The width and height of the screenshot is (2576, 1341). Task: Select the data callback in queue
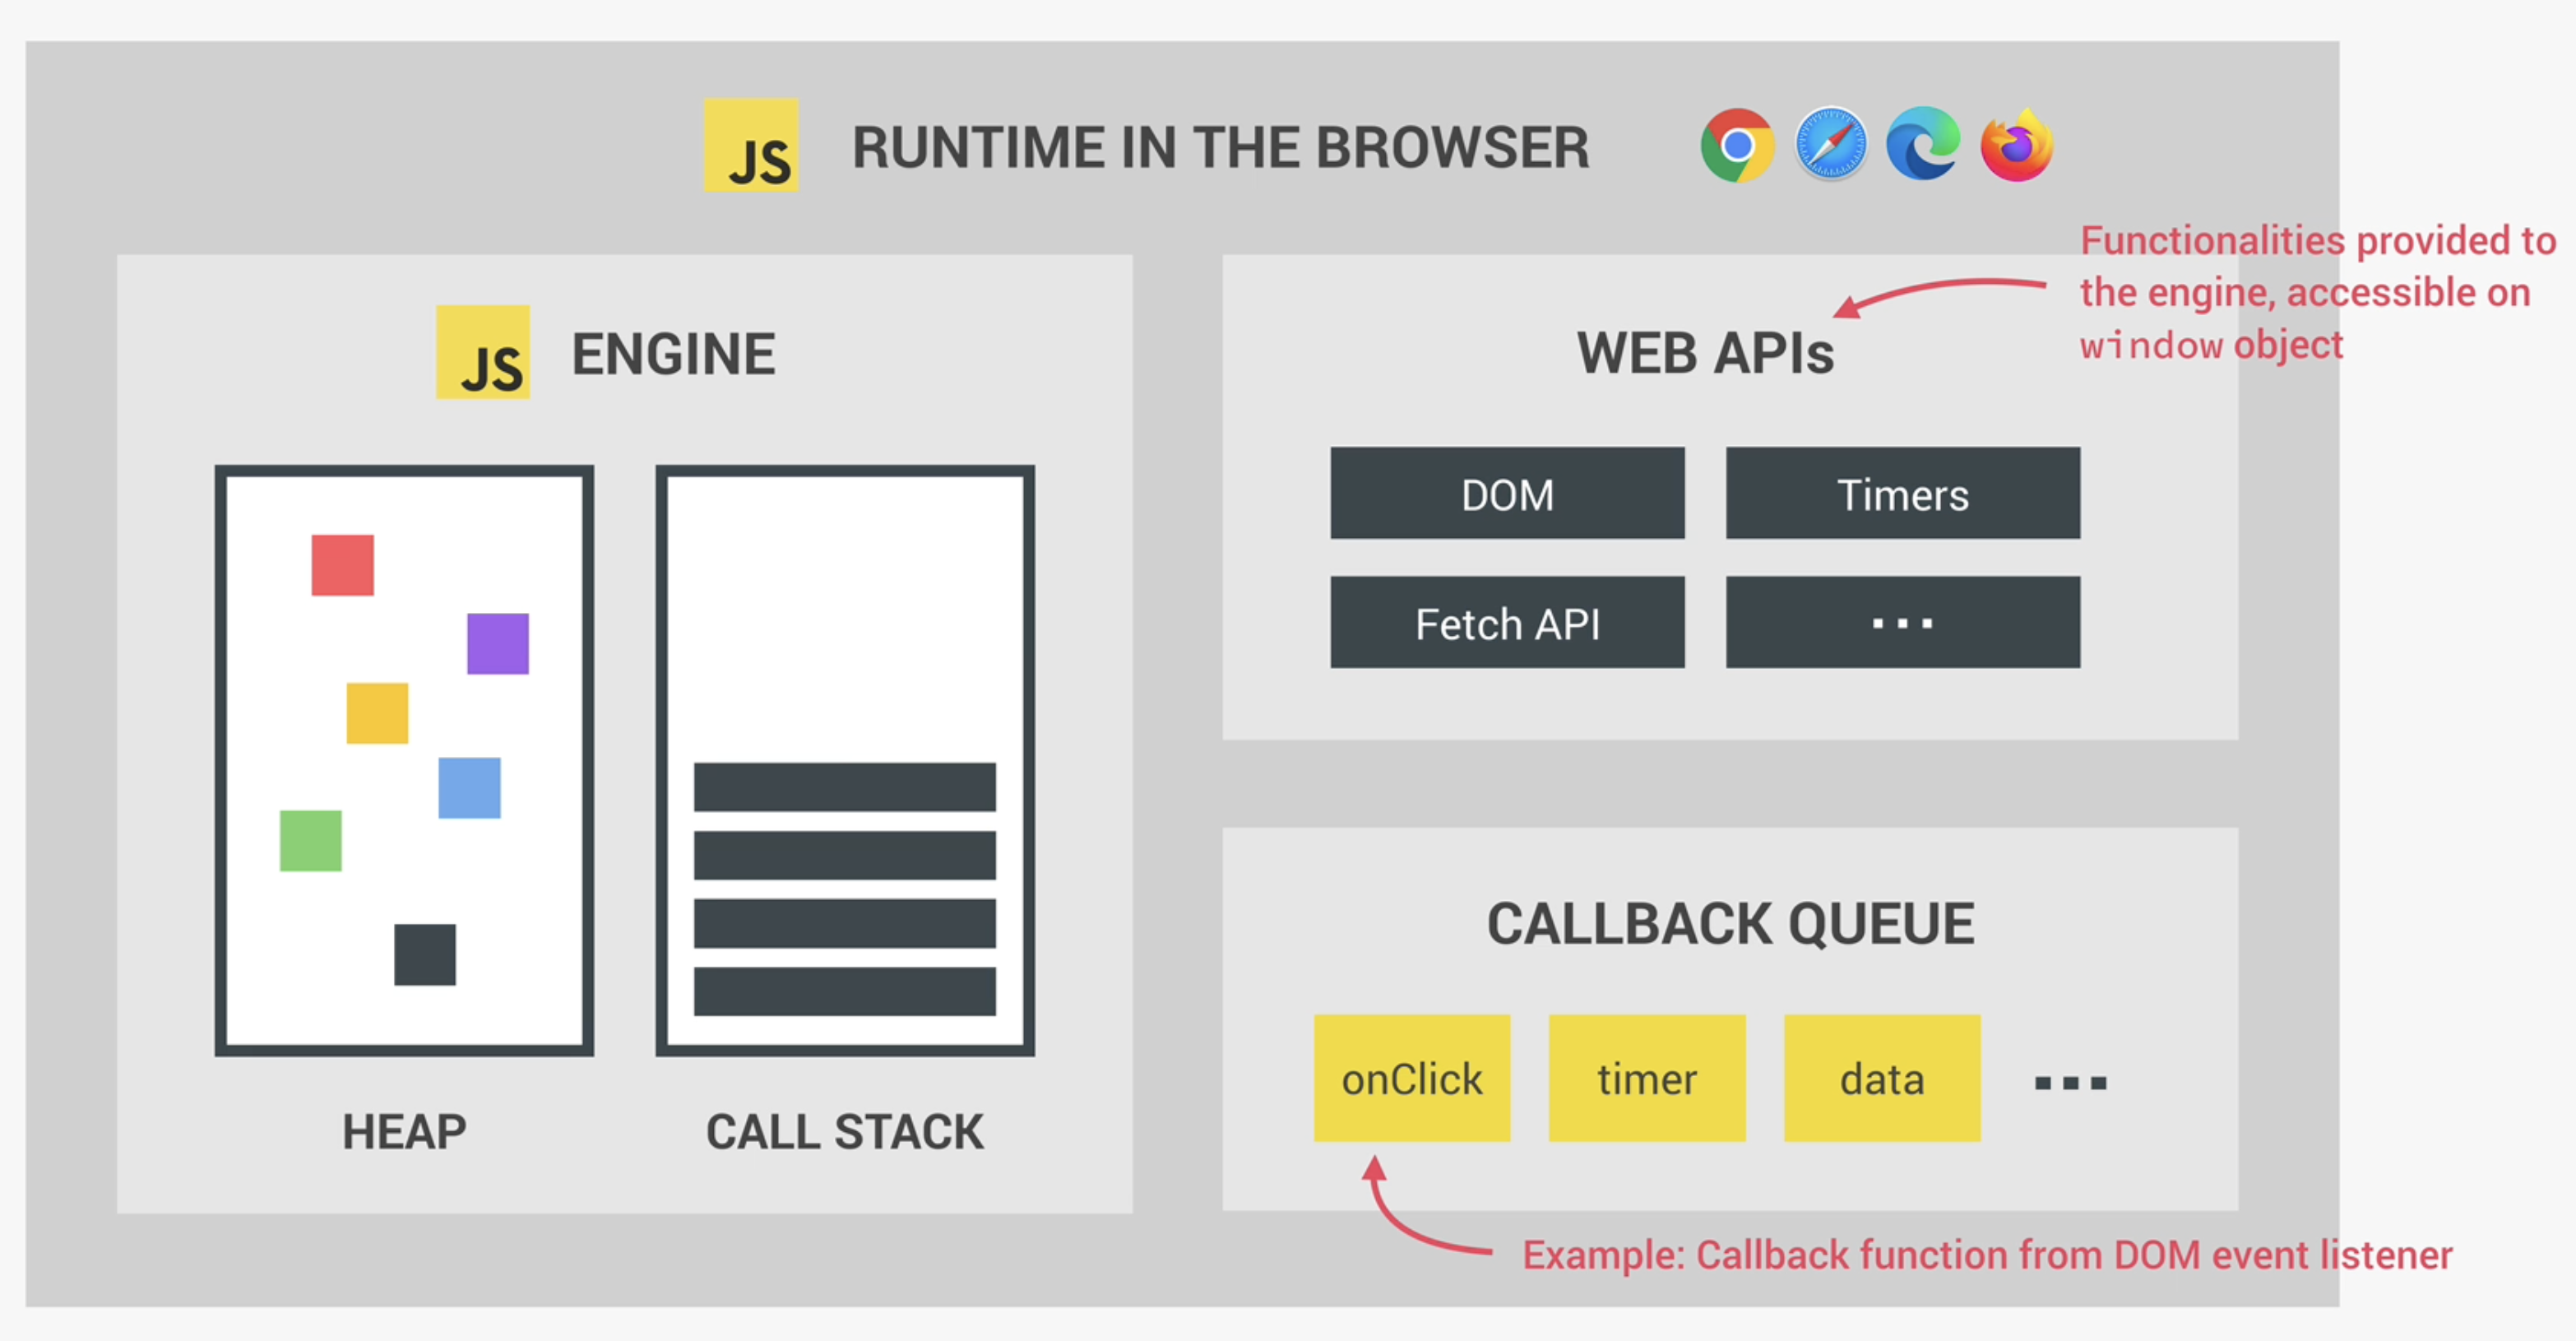1882,1078
